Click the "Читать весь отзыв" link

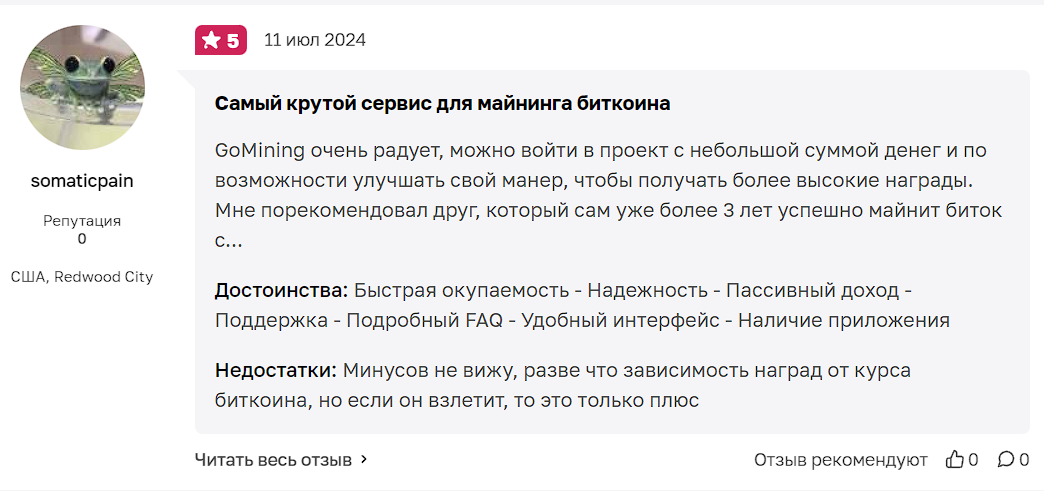pos(273,460)
